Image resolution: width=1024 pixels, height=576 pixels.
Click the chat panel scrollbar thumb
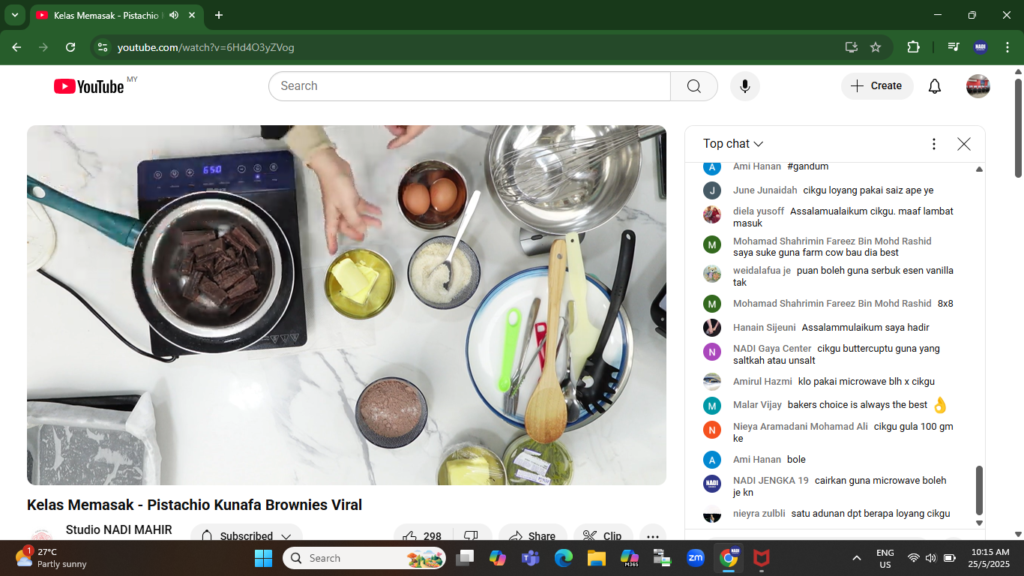979,490
